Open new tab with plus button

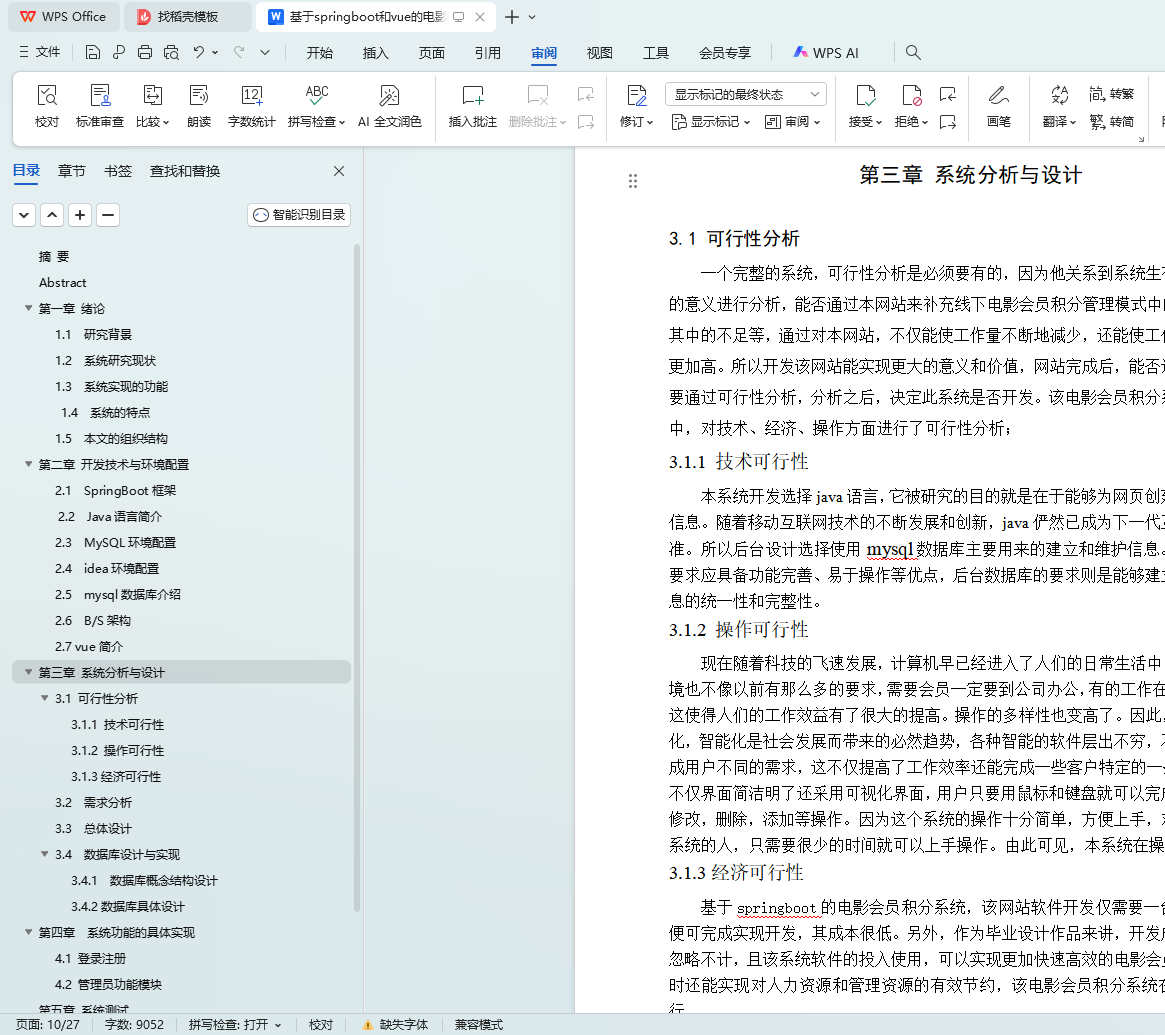coord(512,16)
